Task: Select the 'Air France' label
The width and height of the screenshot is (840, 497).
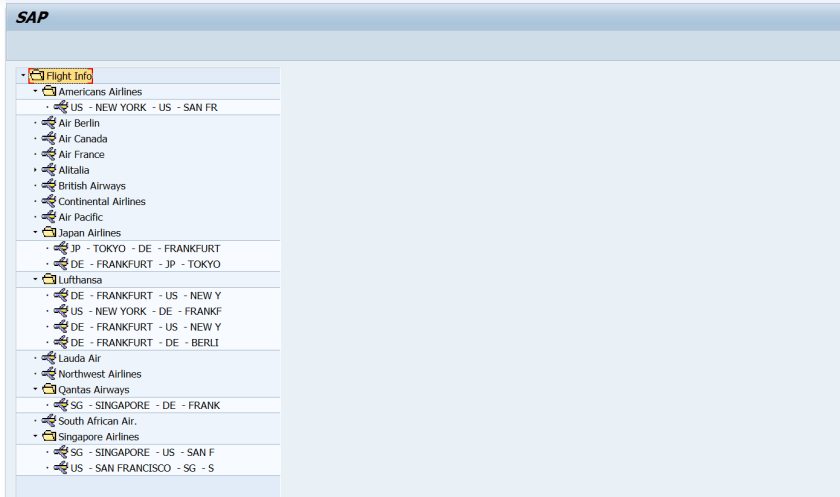Action: (x=81, y=155)
